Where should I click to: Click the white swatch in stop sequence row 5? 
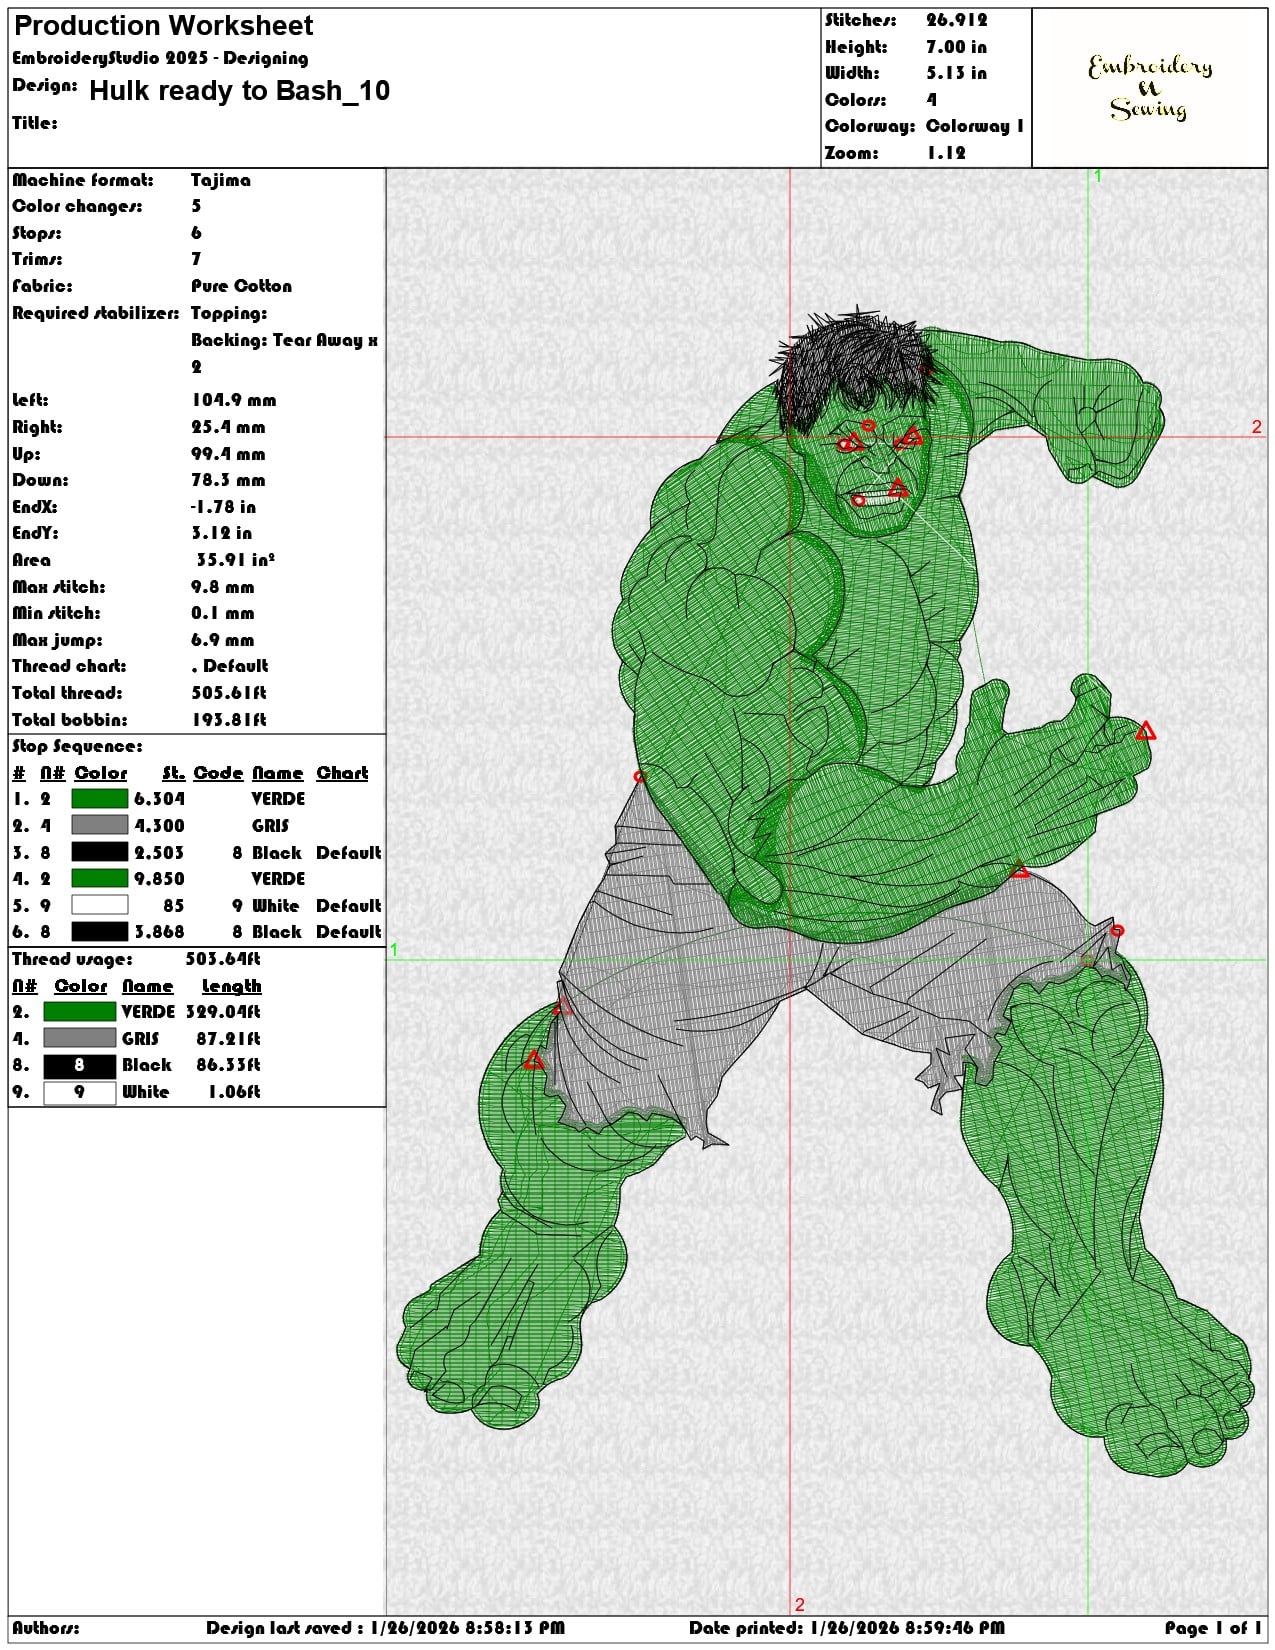pyautogui.click(x=100, y=905)
